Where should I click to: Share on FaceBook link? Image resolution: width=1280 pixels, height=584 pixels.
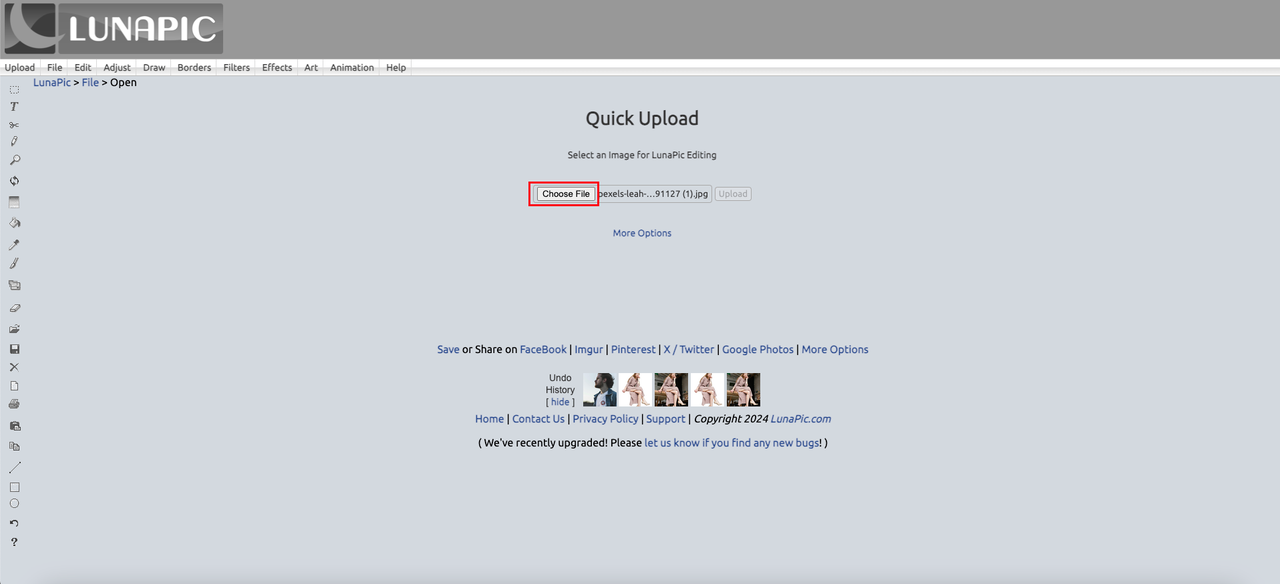[543, 350]
